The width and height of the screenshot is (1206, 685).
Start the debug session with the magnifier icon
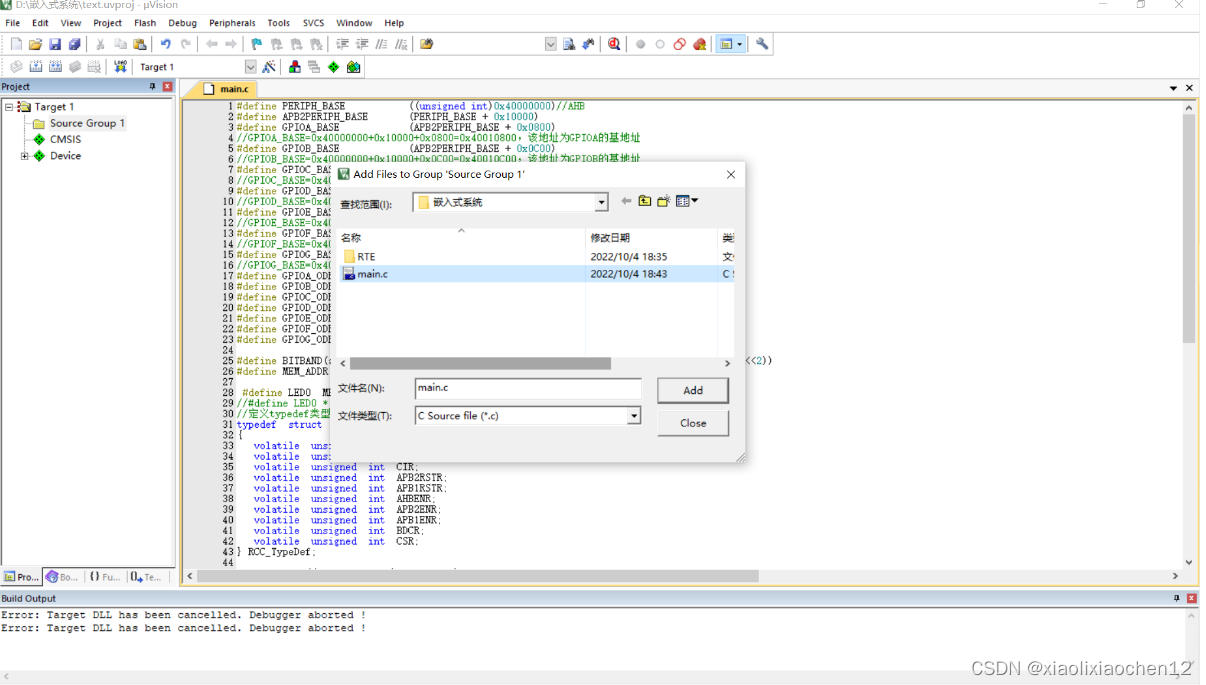(614, 44)
